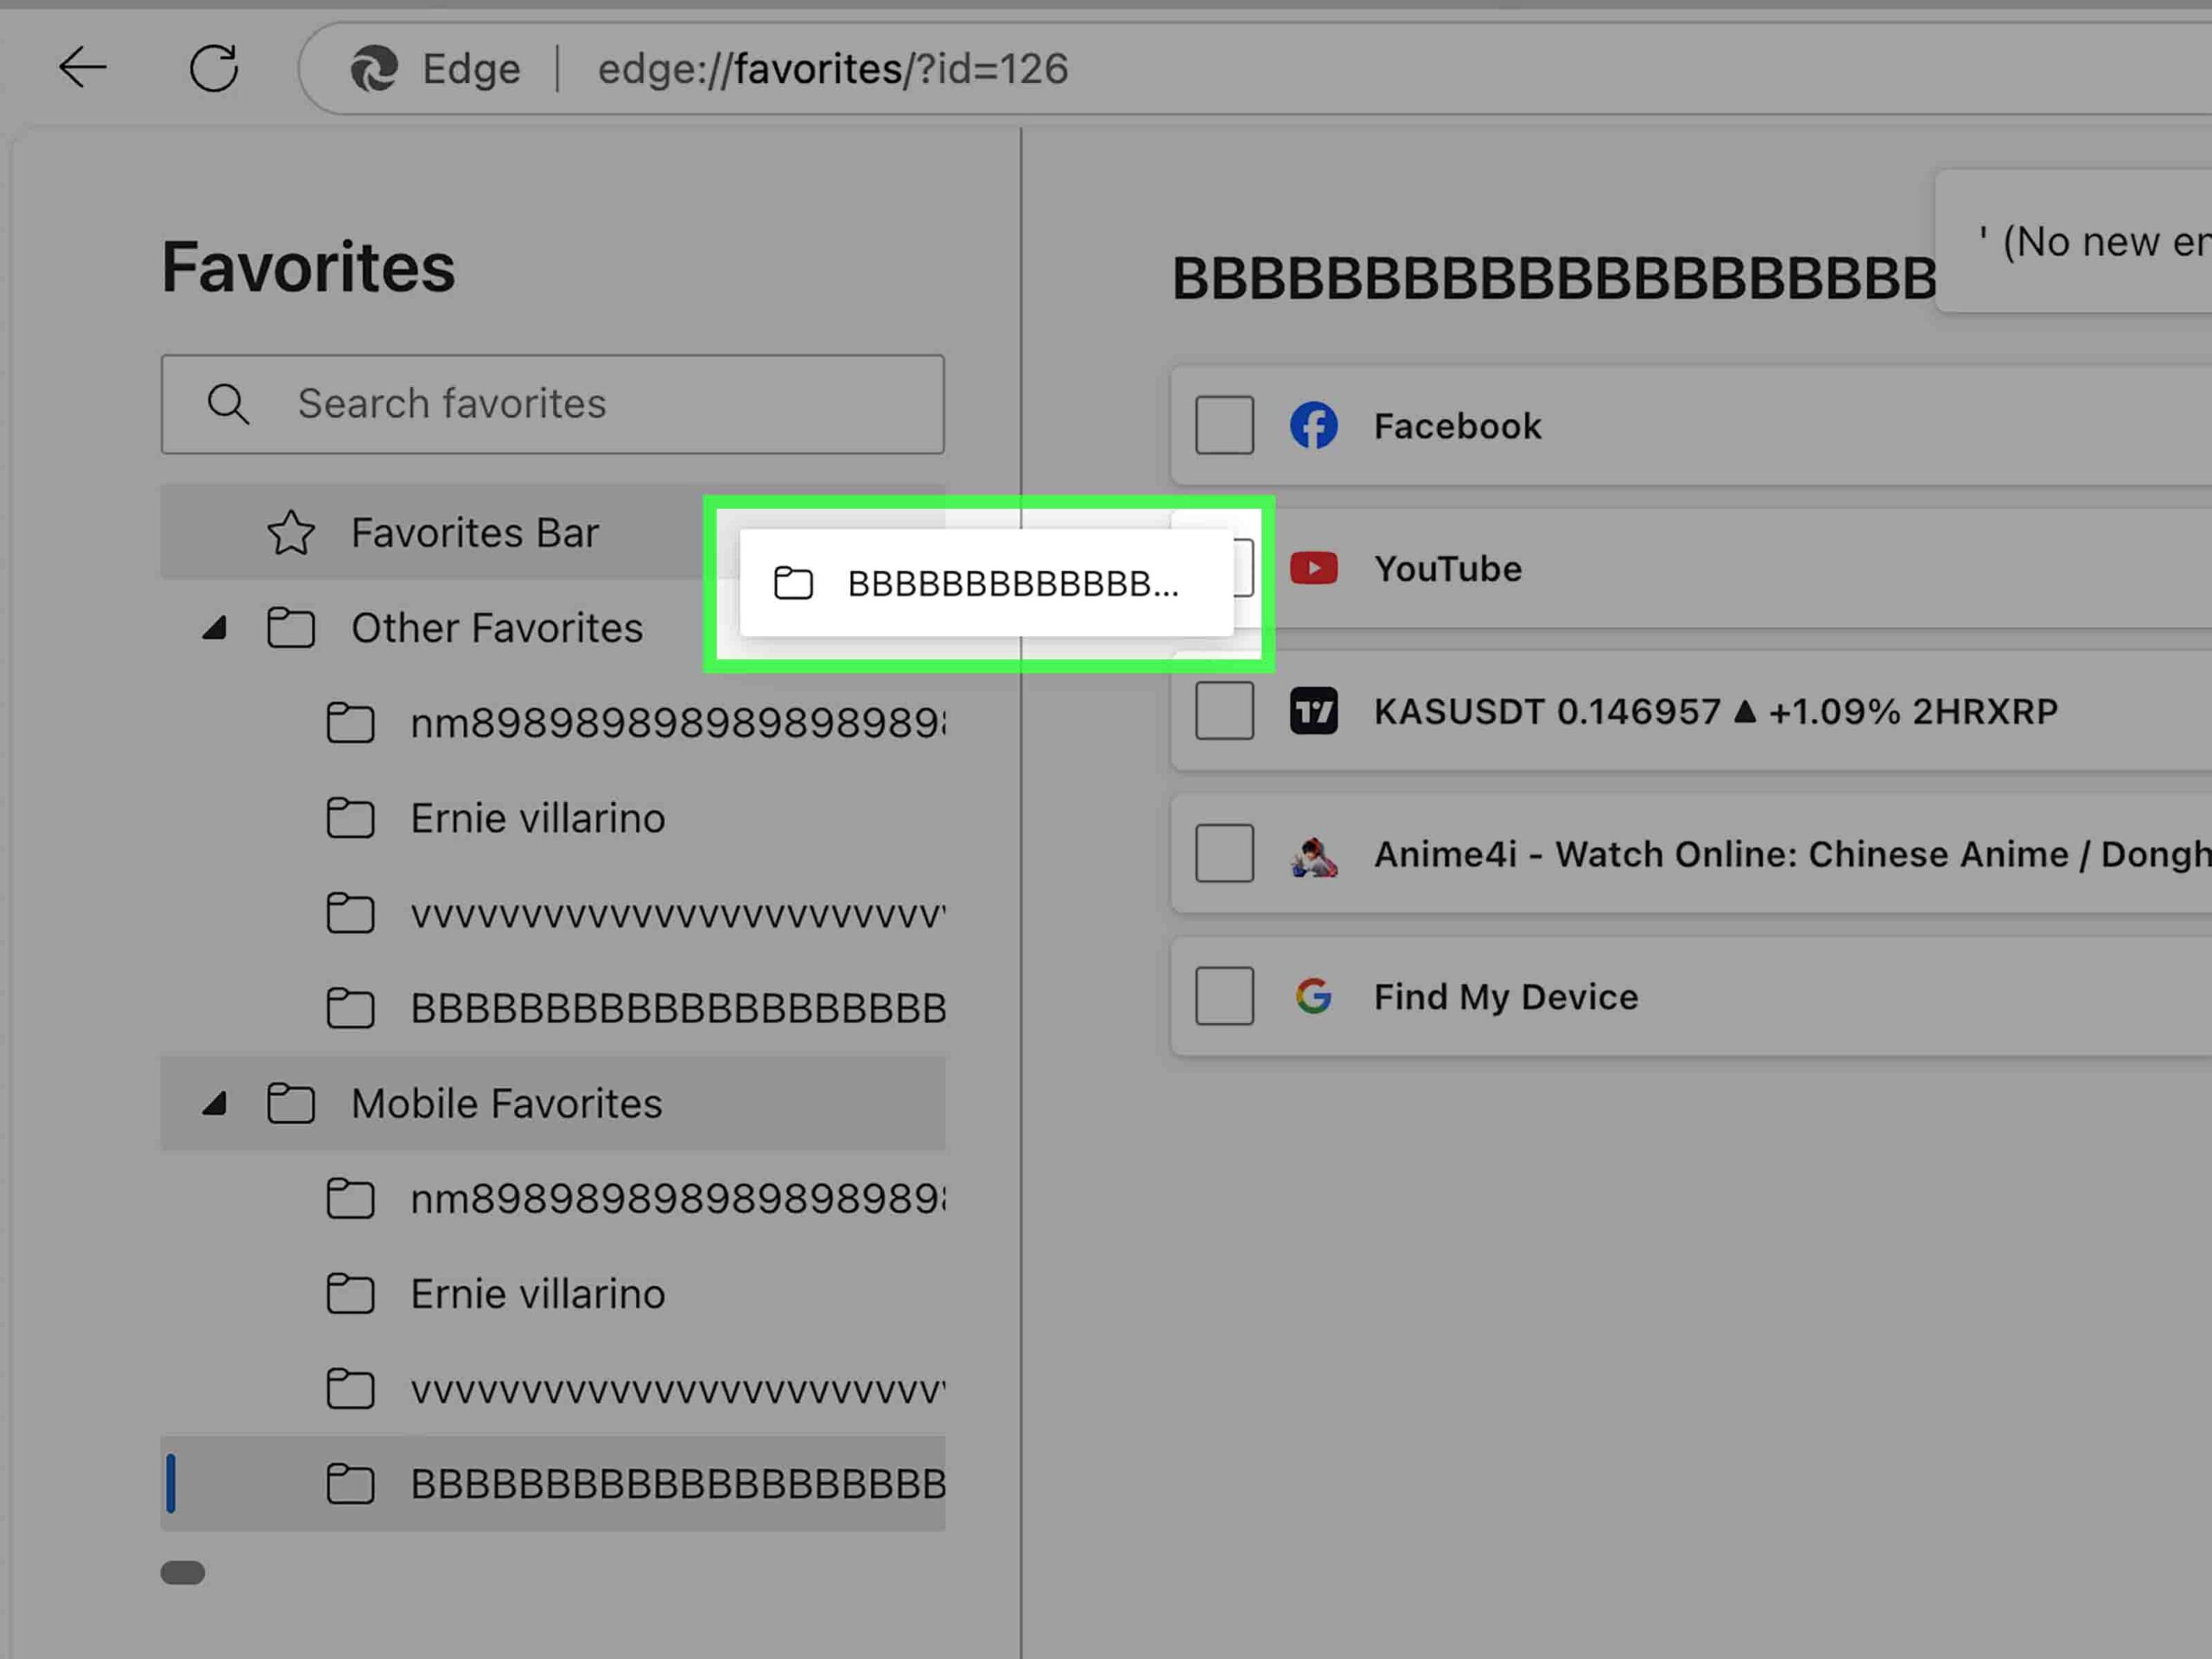Open the Find My Device link

pos(1505,997)
